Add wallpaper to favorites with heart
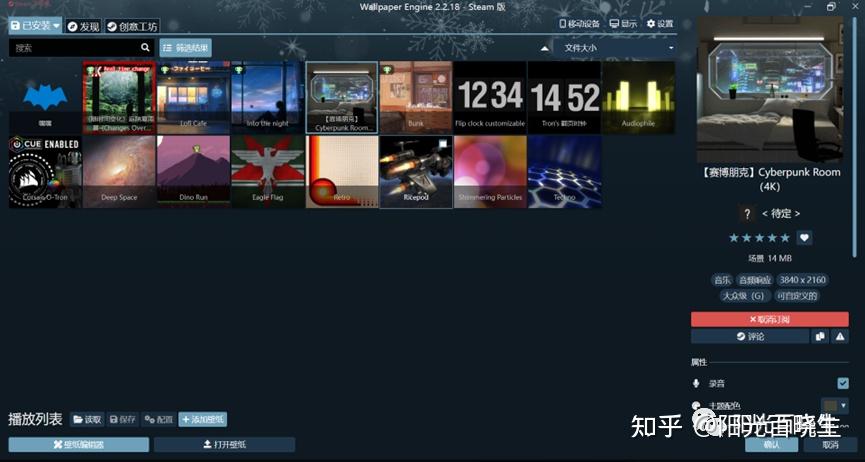 (x=804, y=238)
